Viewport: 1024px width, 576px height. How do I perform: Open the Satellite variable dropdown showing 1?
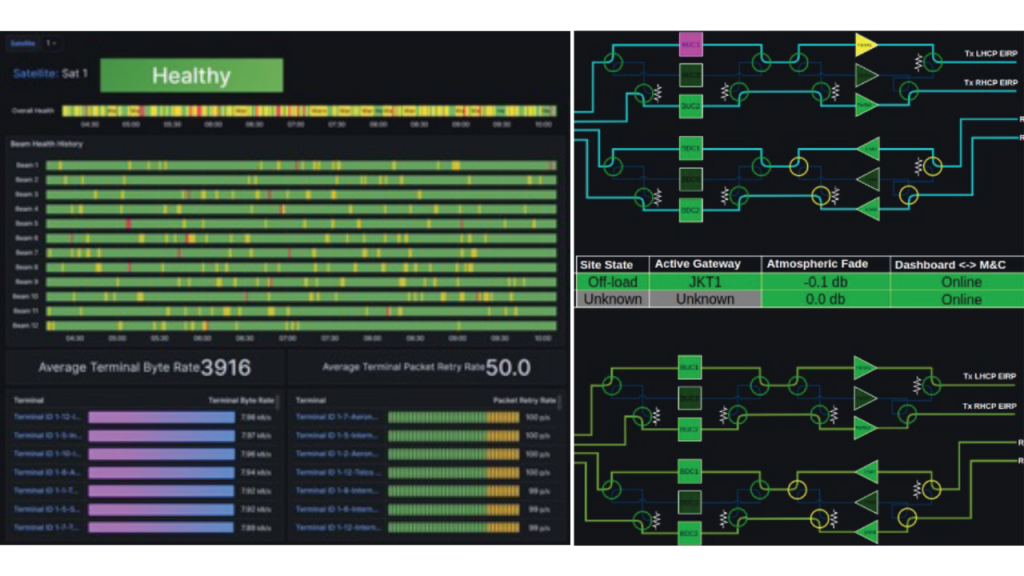51,43
